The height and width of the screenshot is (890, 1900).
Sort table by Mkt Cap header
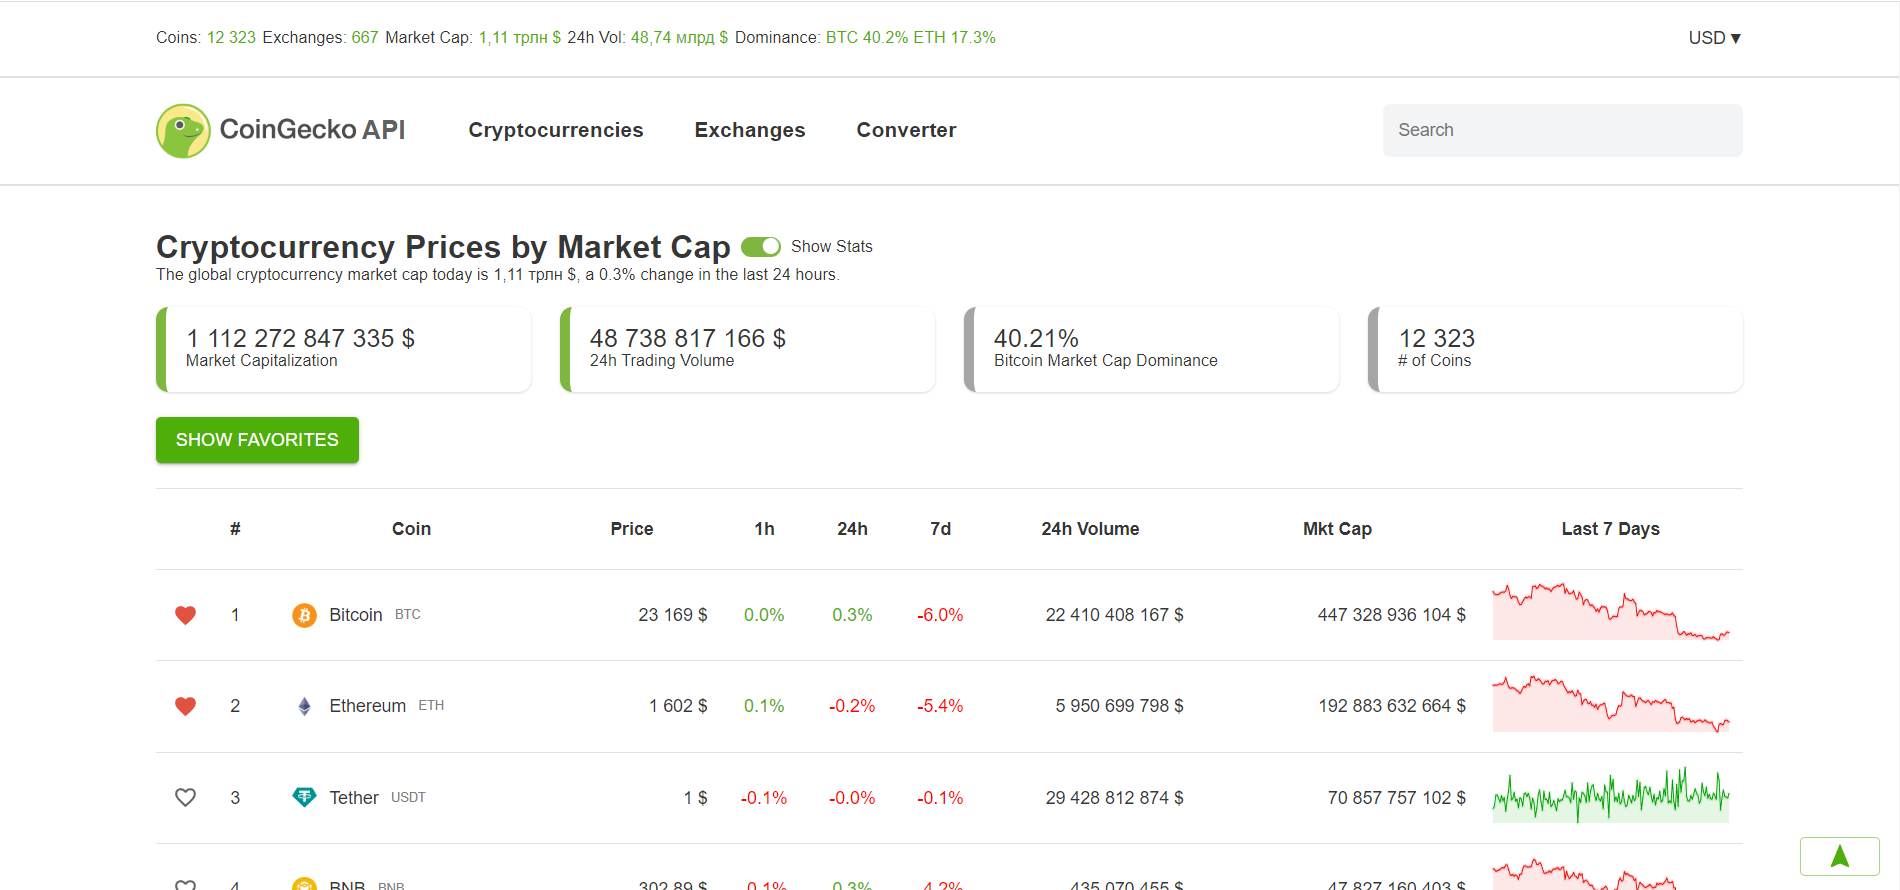(1337, 529)
